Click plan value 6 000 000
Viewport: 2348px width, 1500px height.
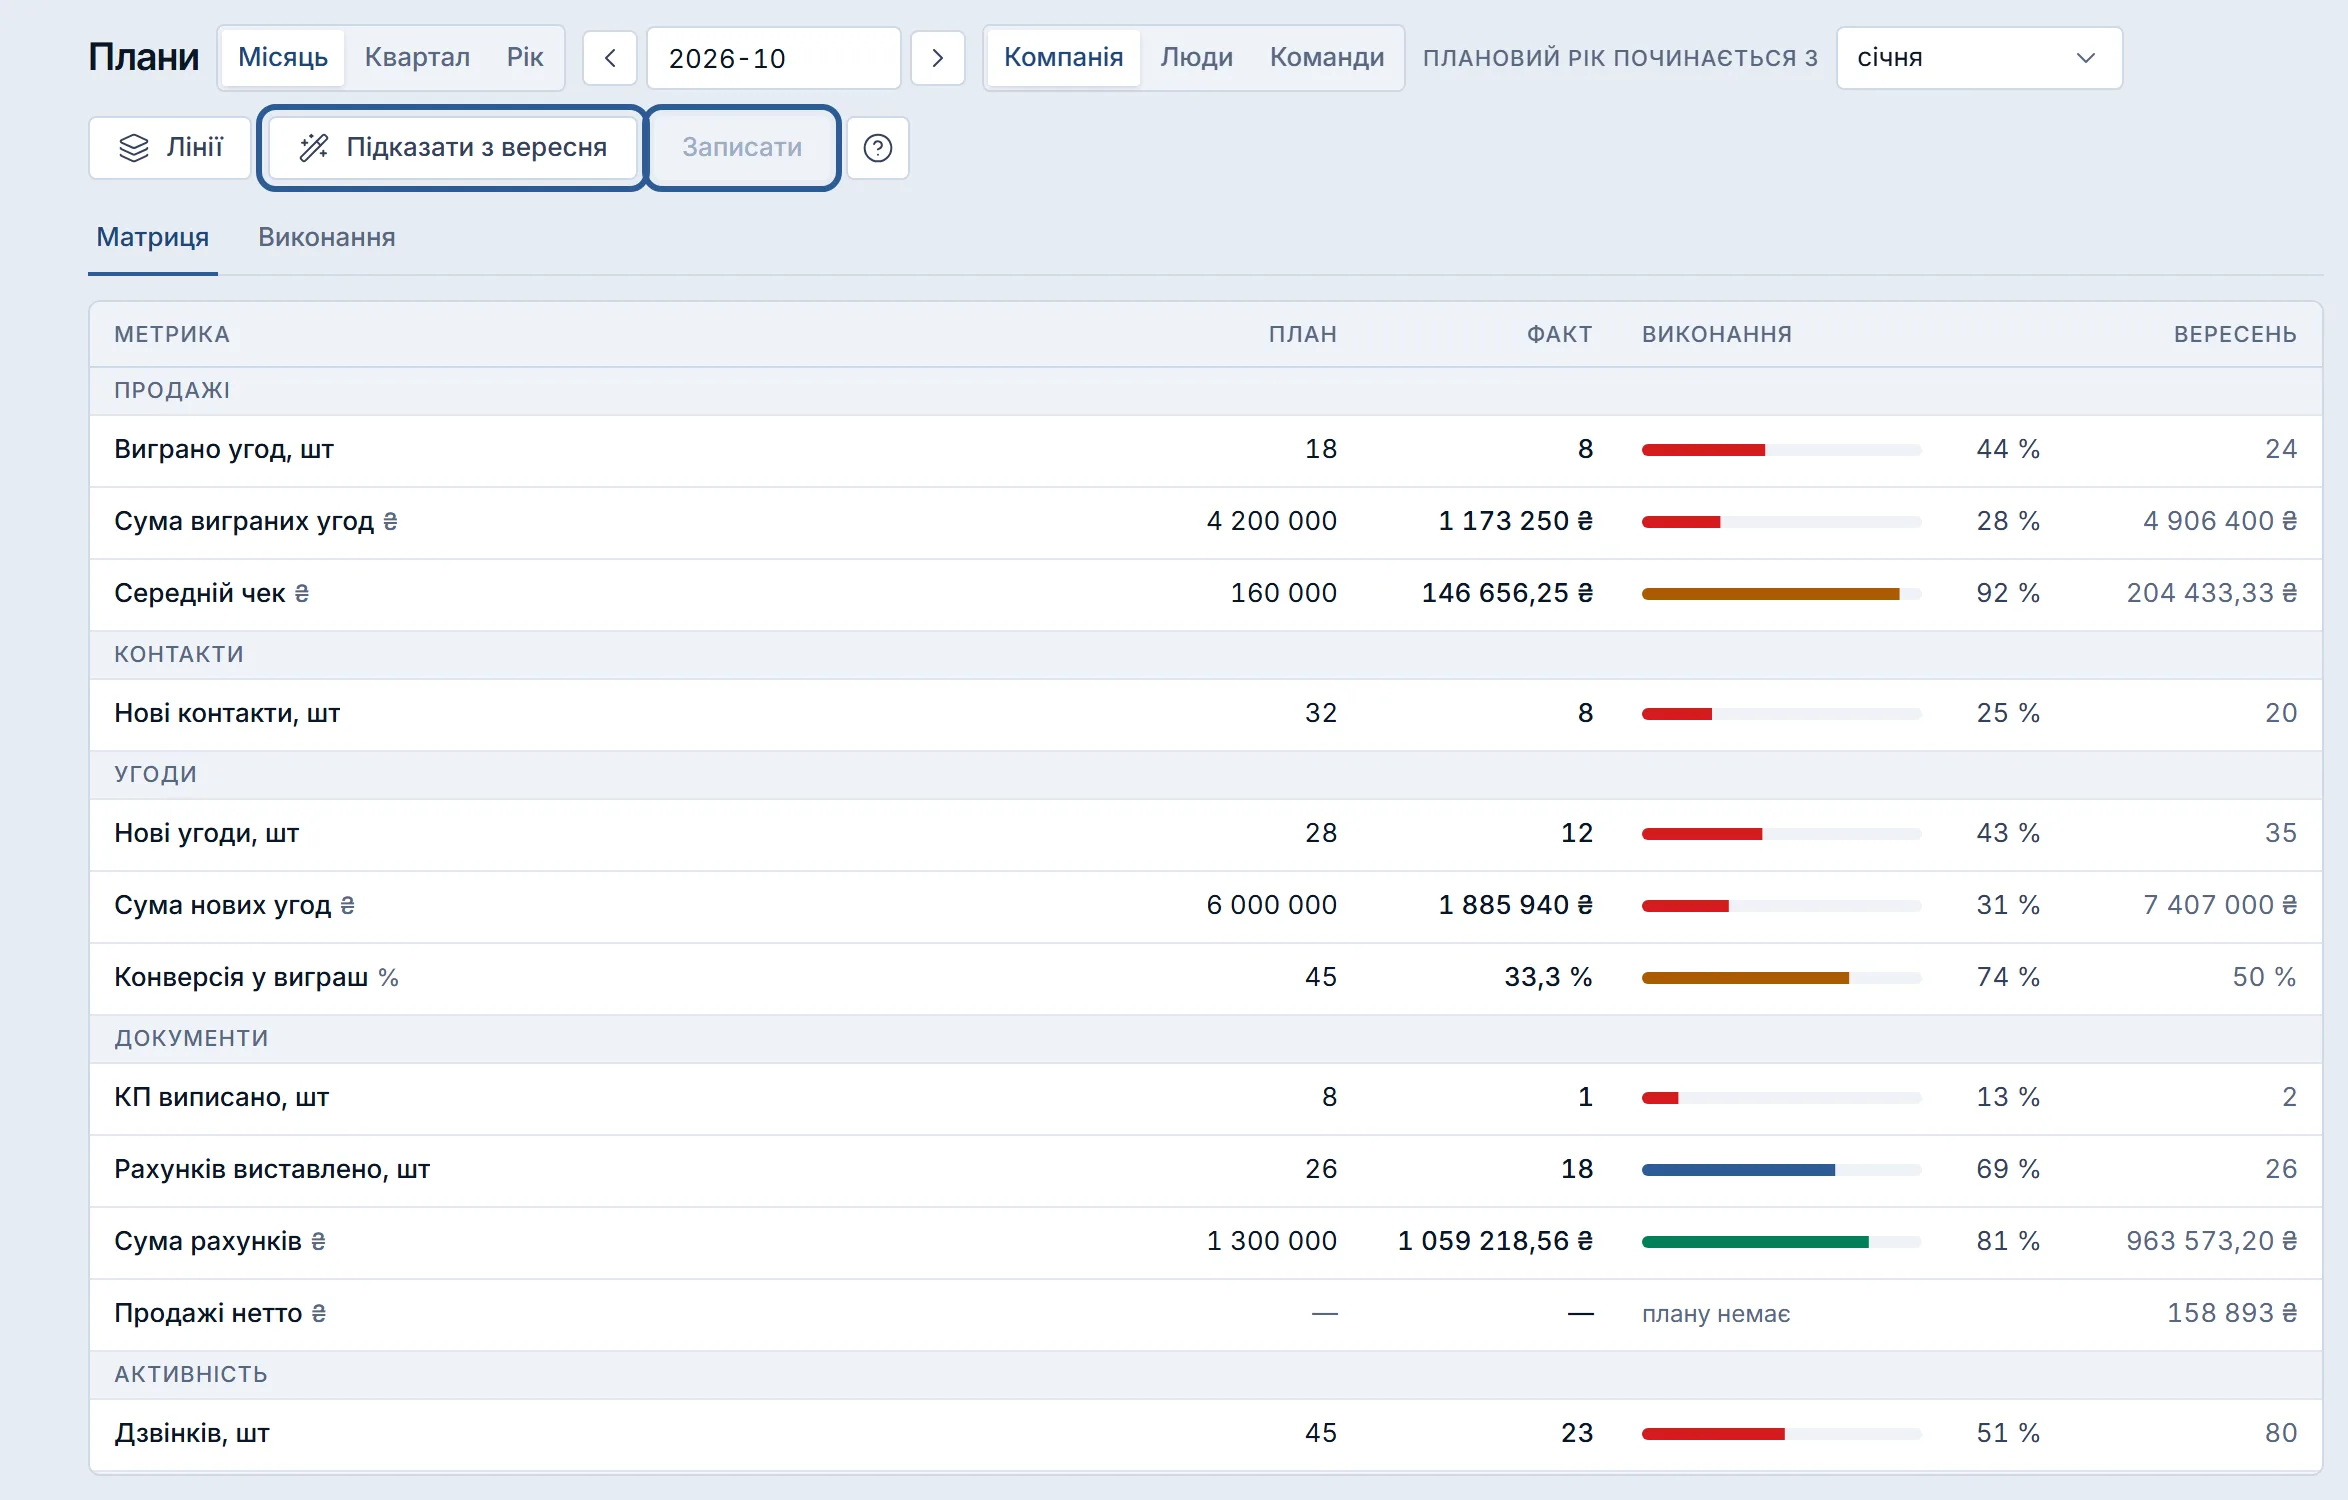coord(1271,905)
